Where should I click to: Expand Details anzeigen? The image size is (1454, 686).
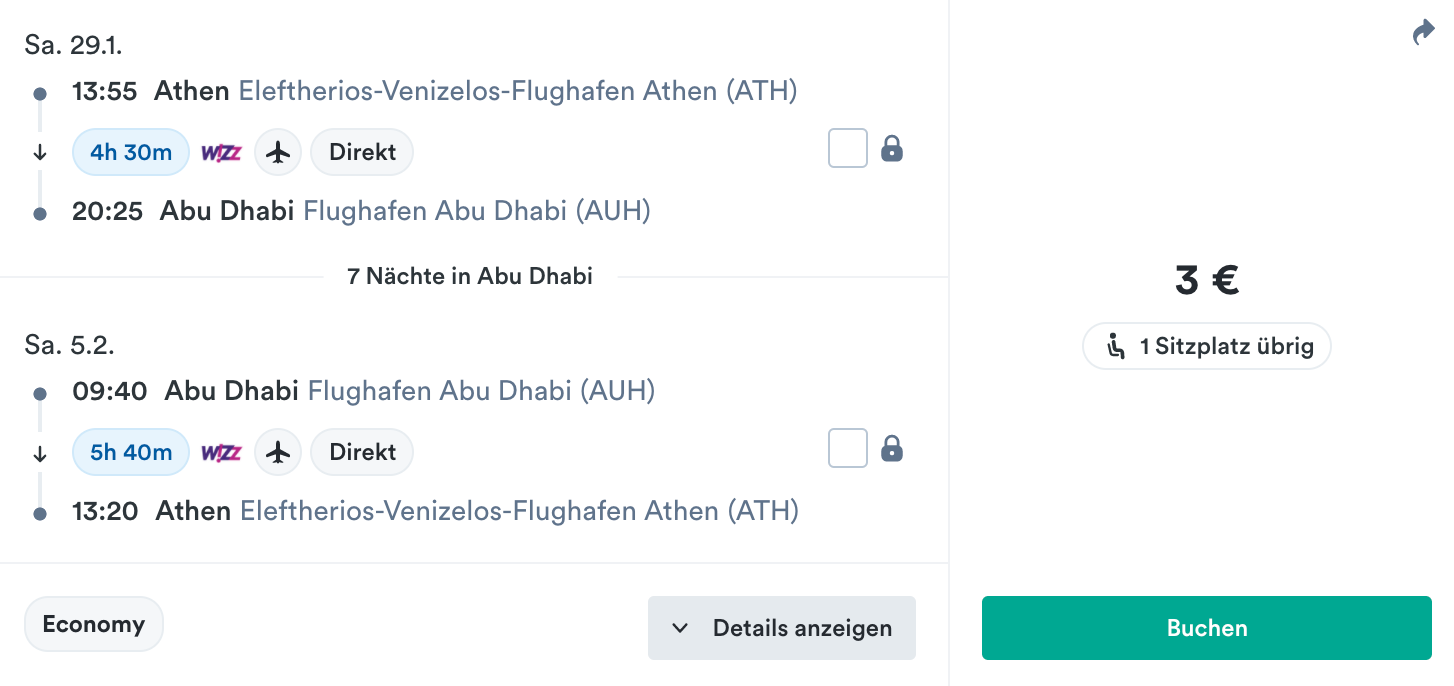(x=782, y=628)
